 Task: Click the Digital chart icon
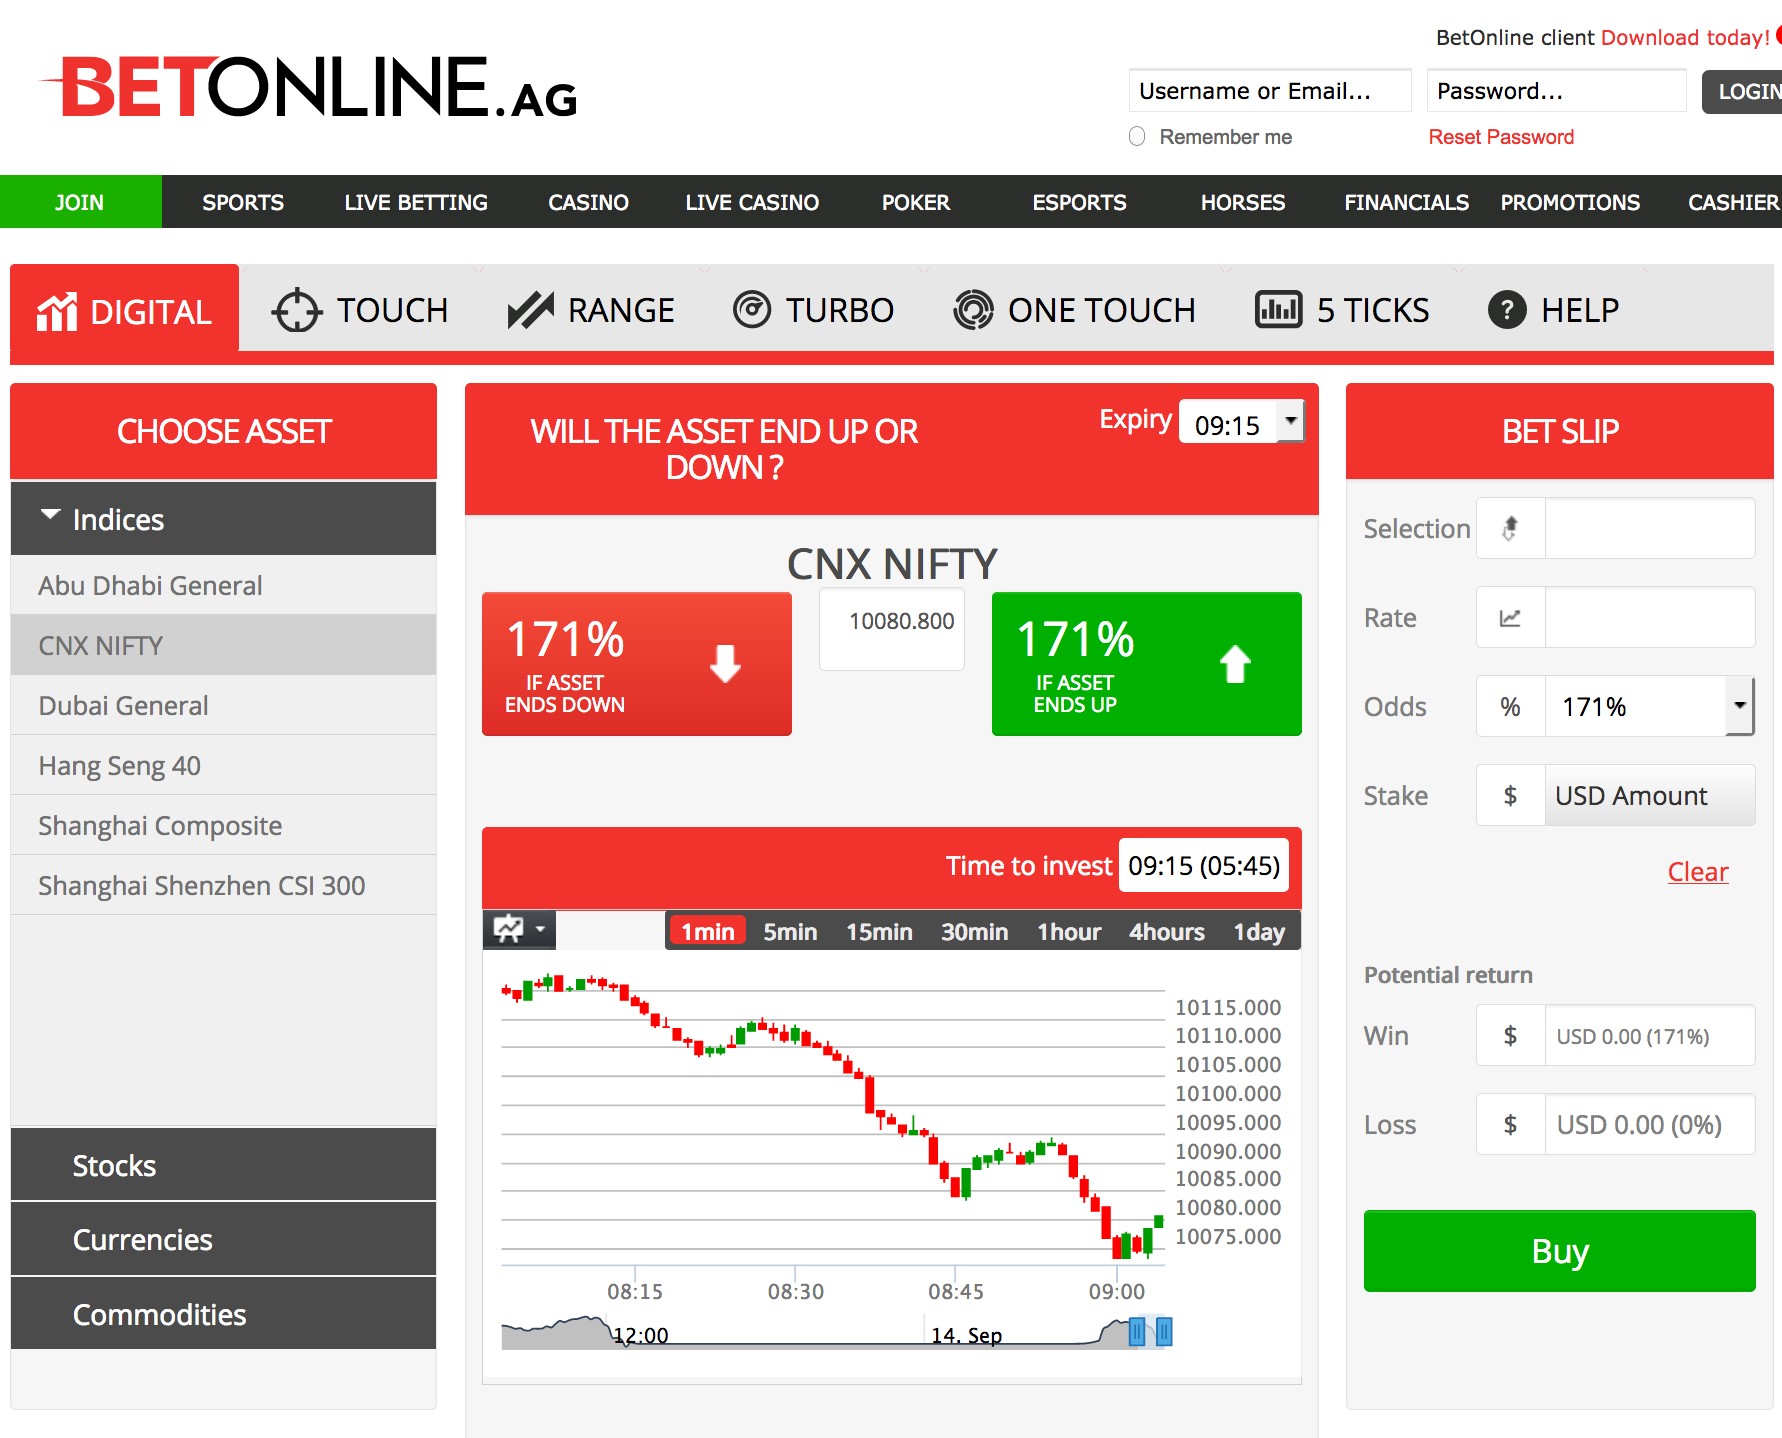tap(57, 312)
